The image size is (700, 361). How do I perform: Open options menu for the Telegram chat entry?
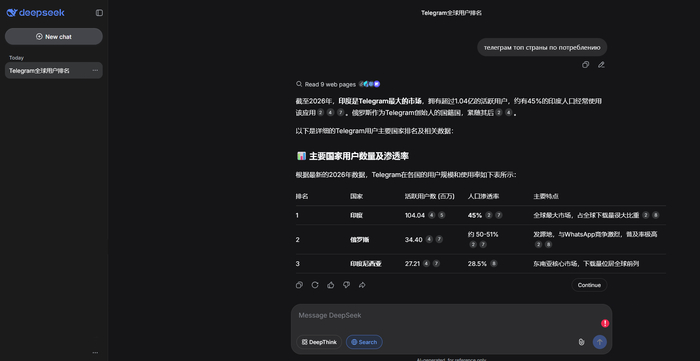(95, 71)
